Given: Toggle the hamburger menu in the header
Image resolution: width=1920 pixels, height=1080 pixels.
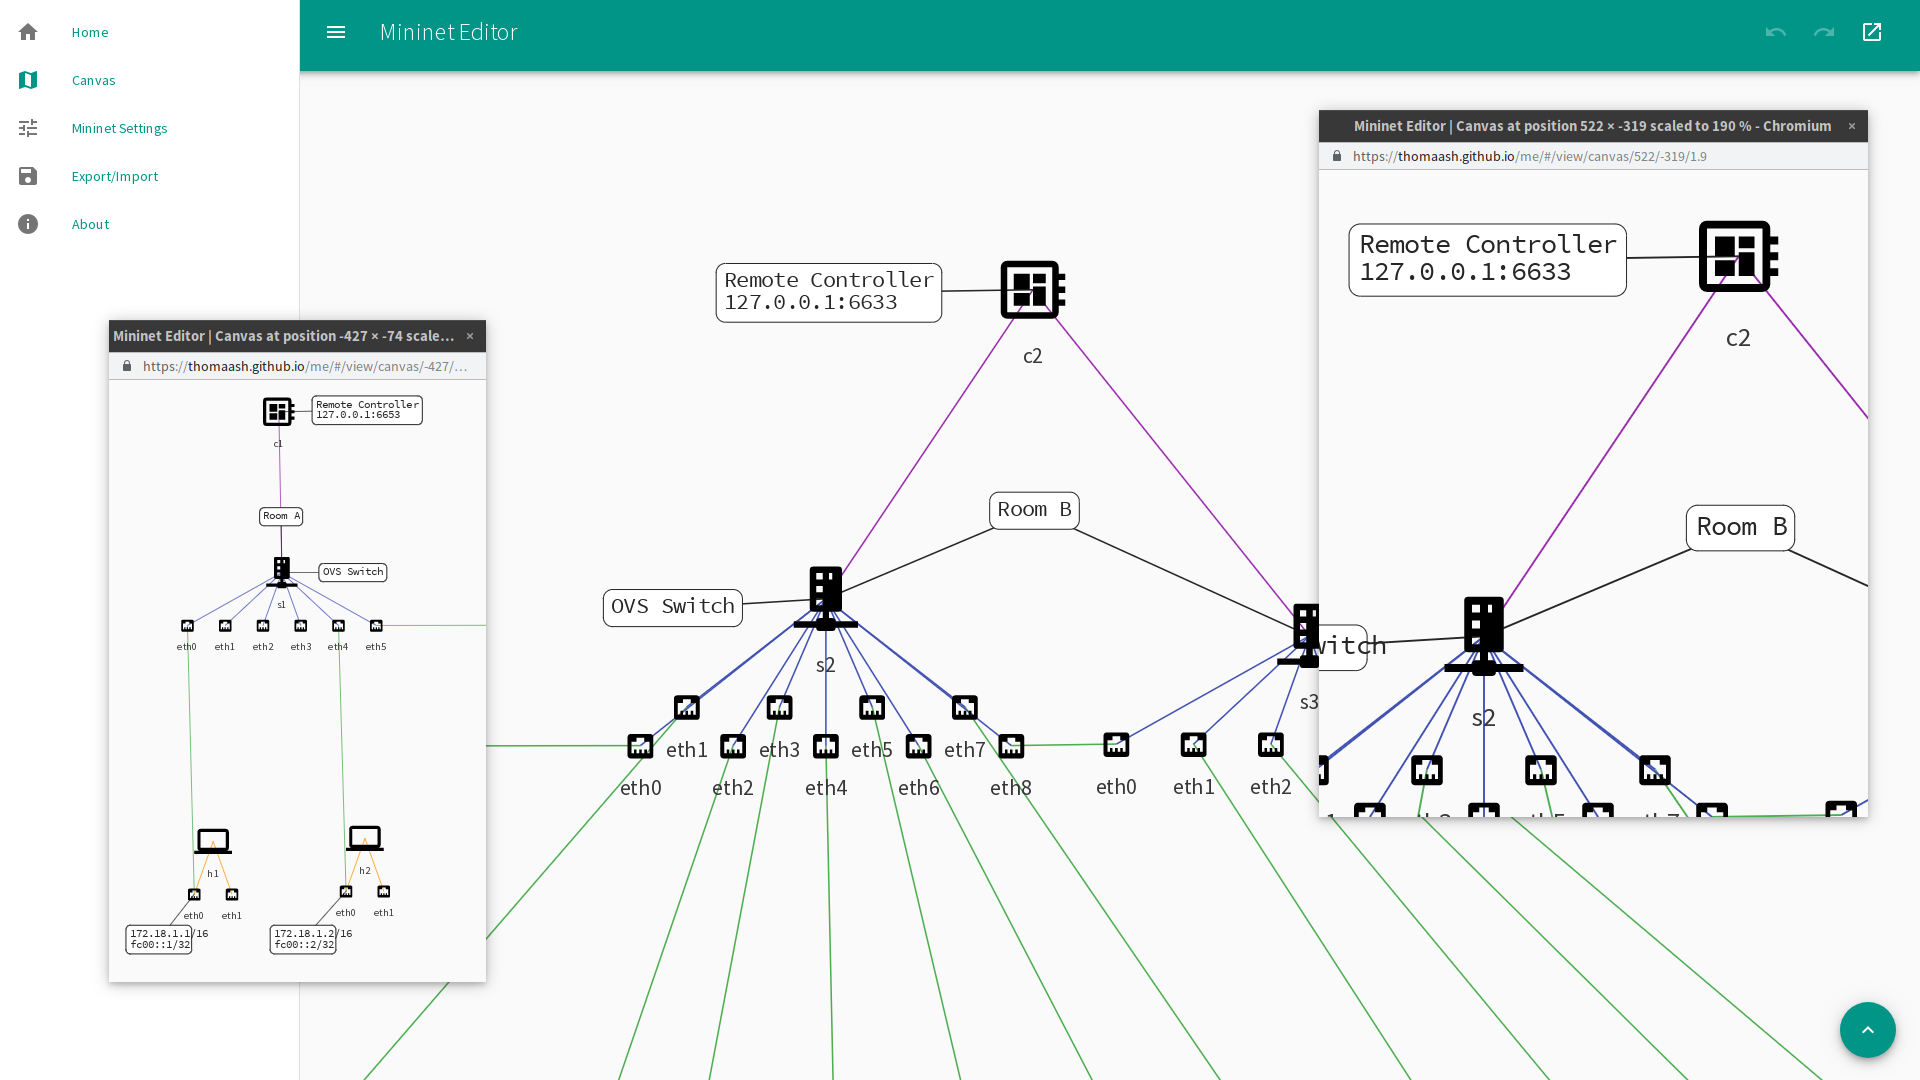Looking at the screenshot, I should coord(336,32).
